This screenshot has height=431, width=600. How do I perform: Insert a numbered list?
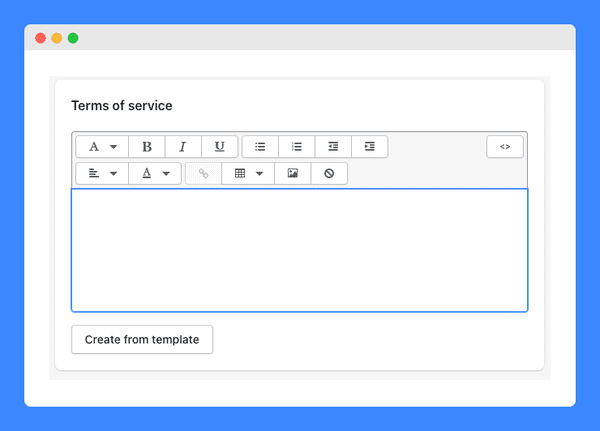pyautogui.click(x=297, y=147)
